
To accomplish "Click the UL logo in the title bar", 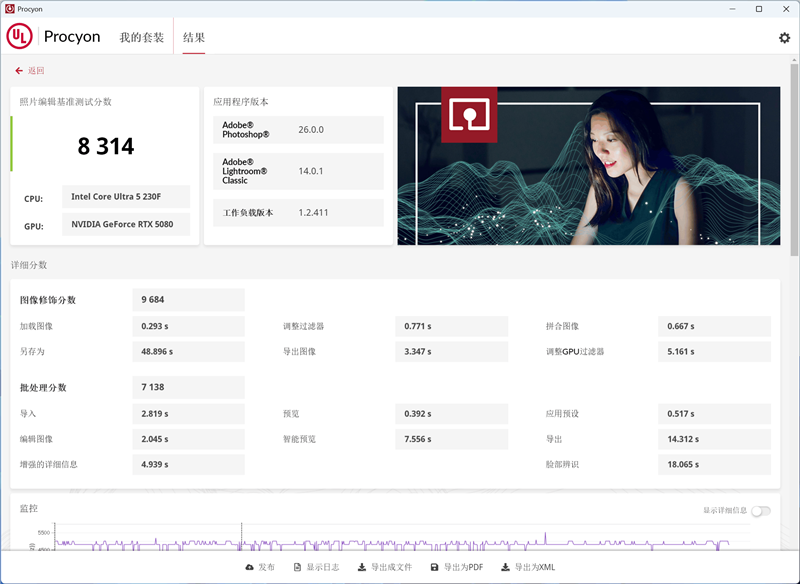I will tap(20, 36).
